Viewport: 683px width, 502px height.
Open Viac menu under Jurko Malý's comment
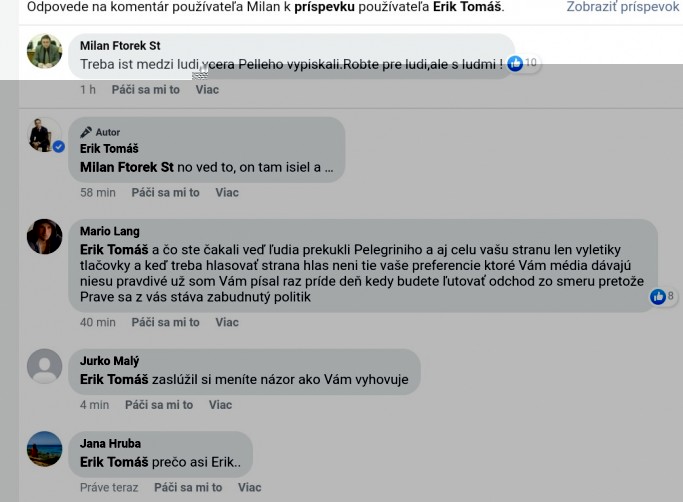(220, 405)
